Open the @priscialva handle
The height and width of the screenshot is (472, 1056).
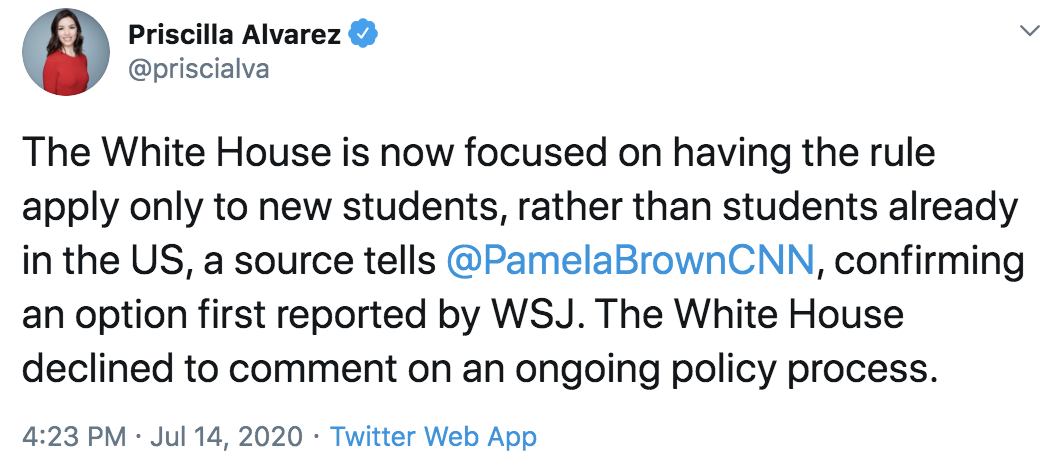tap(199, 69)
